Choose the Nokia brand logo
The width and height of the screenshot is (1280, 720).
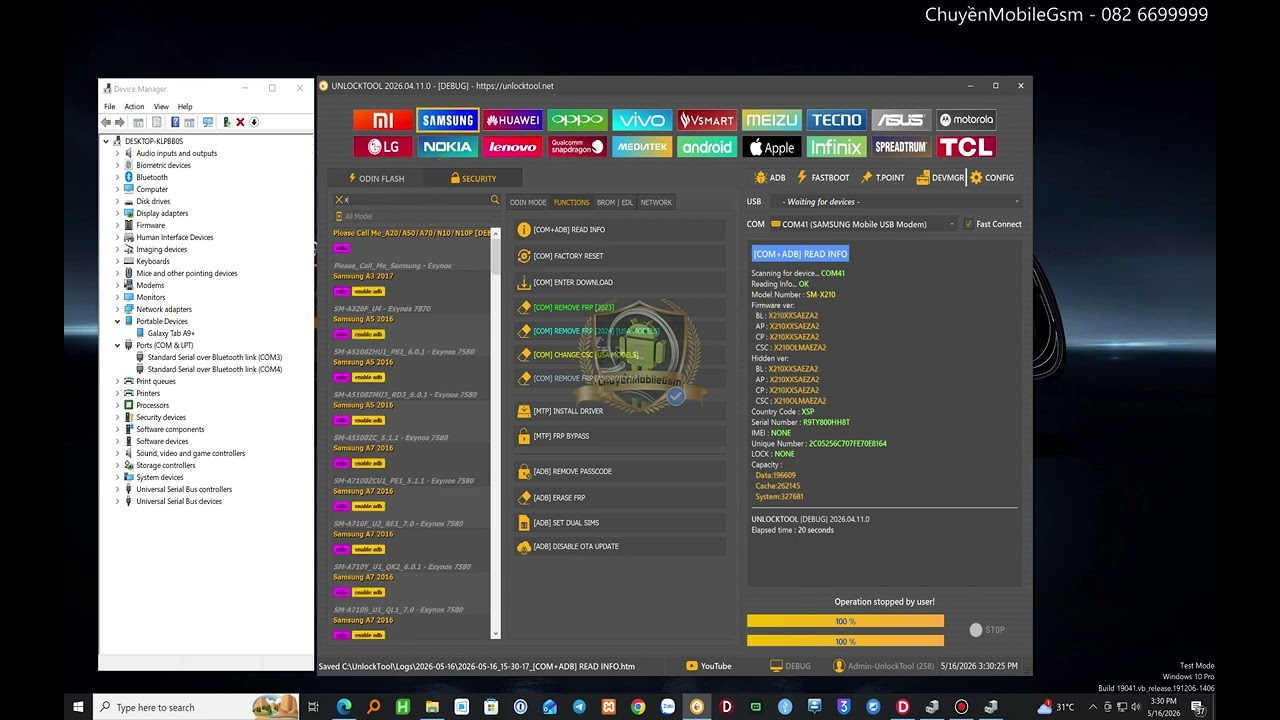point(448,147)
